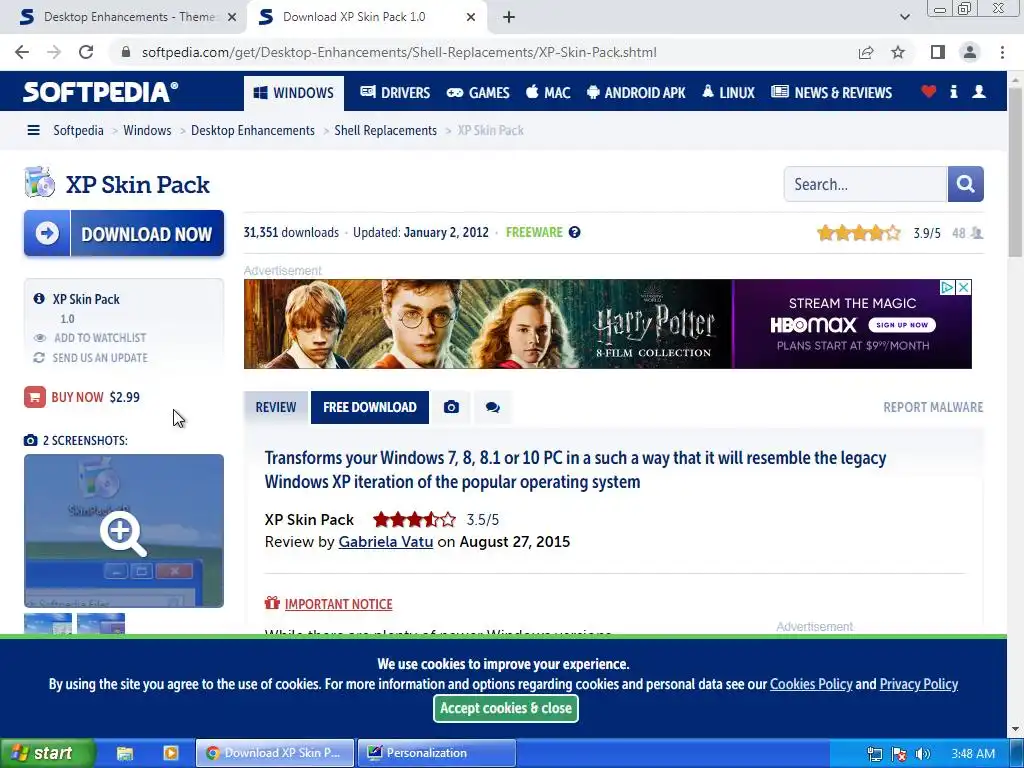Switch to the FREE DOWNLOAD tab
1024x768 pixels.
[x=370, y=408]
